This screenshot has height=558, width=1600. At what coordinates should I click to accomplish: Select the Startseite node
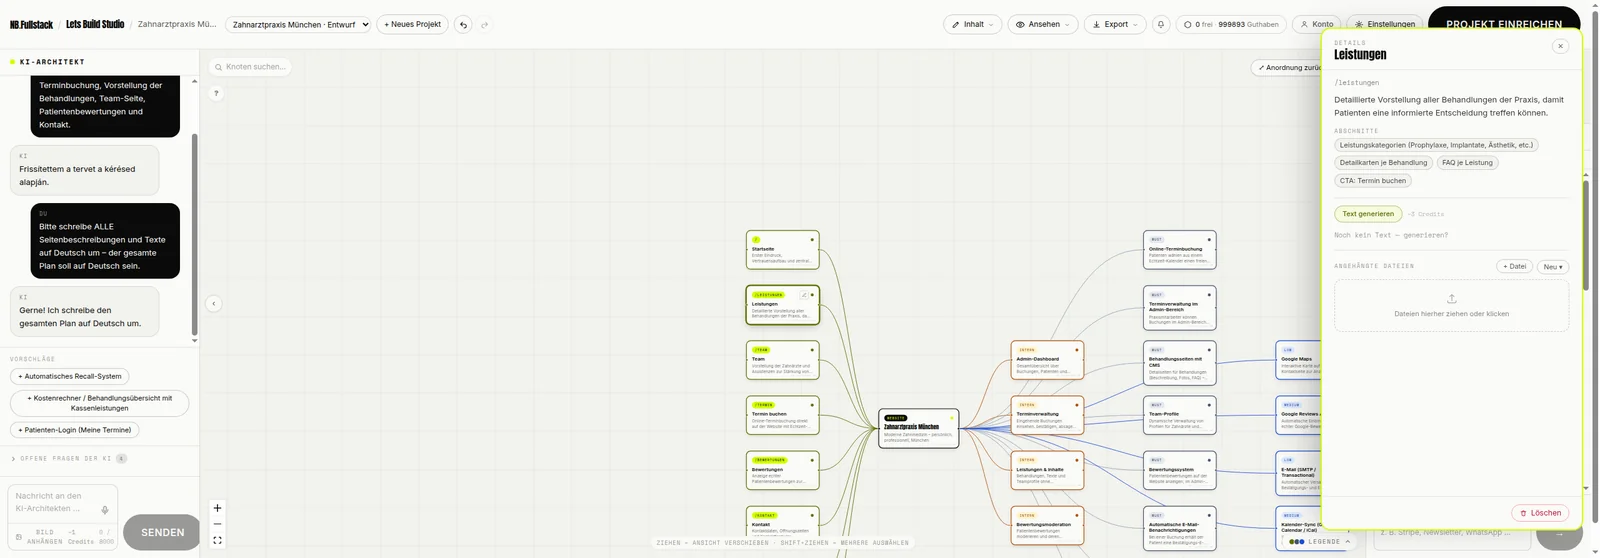pos(782,250)
